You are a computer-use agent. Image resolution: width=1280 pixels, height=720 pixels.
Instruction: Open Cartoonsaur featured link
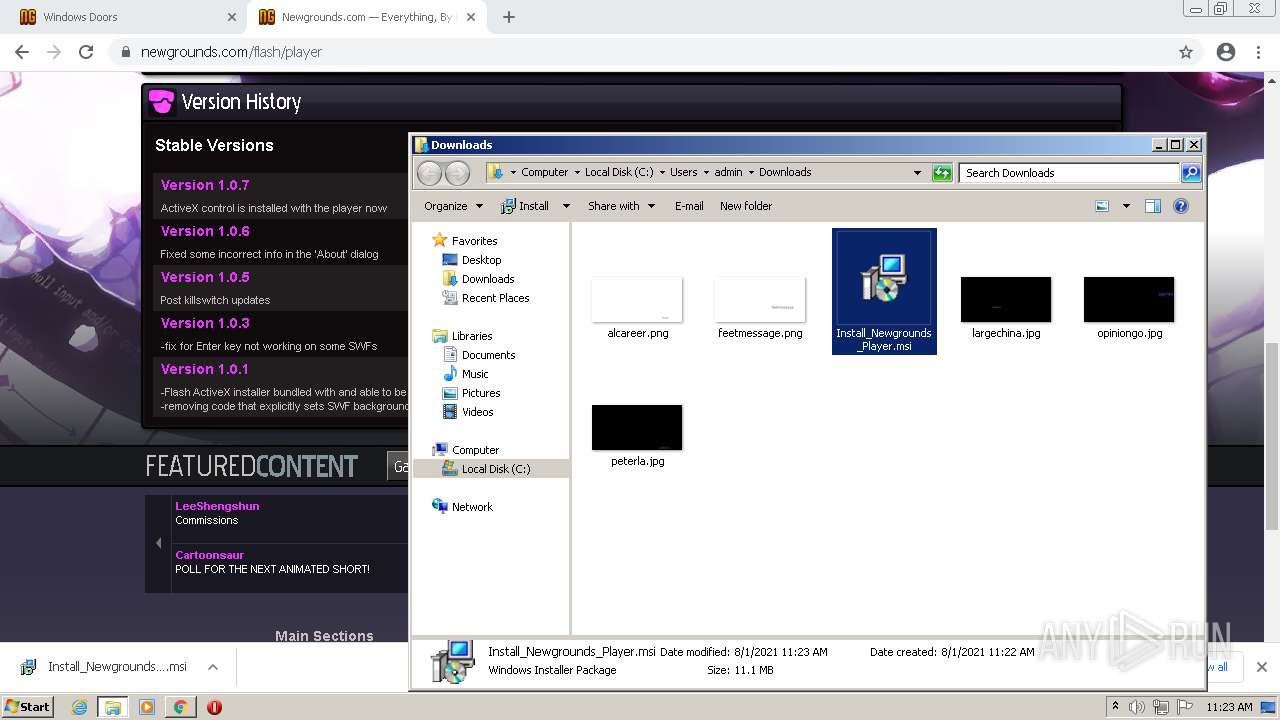[x=209, y=555]
